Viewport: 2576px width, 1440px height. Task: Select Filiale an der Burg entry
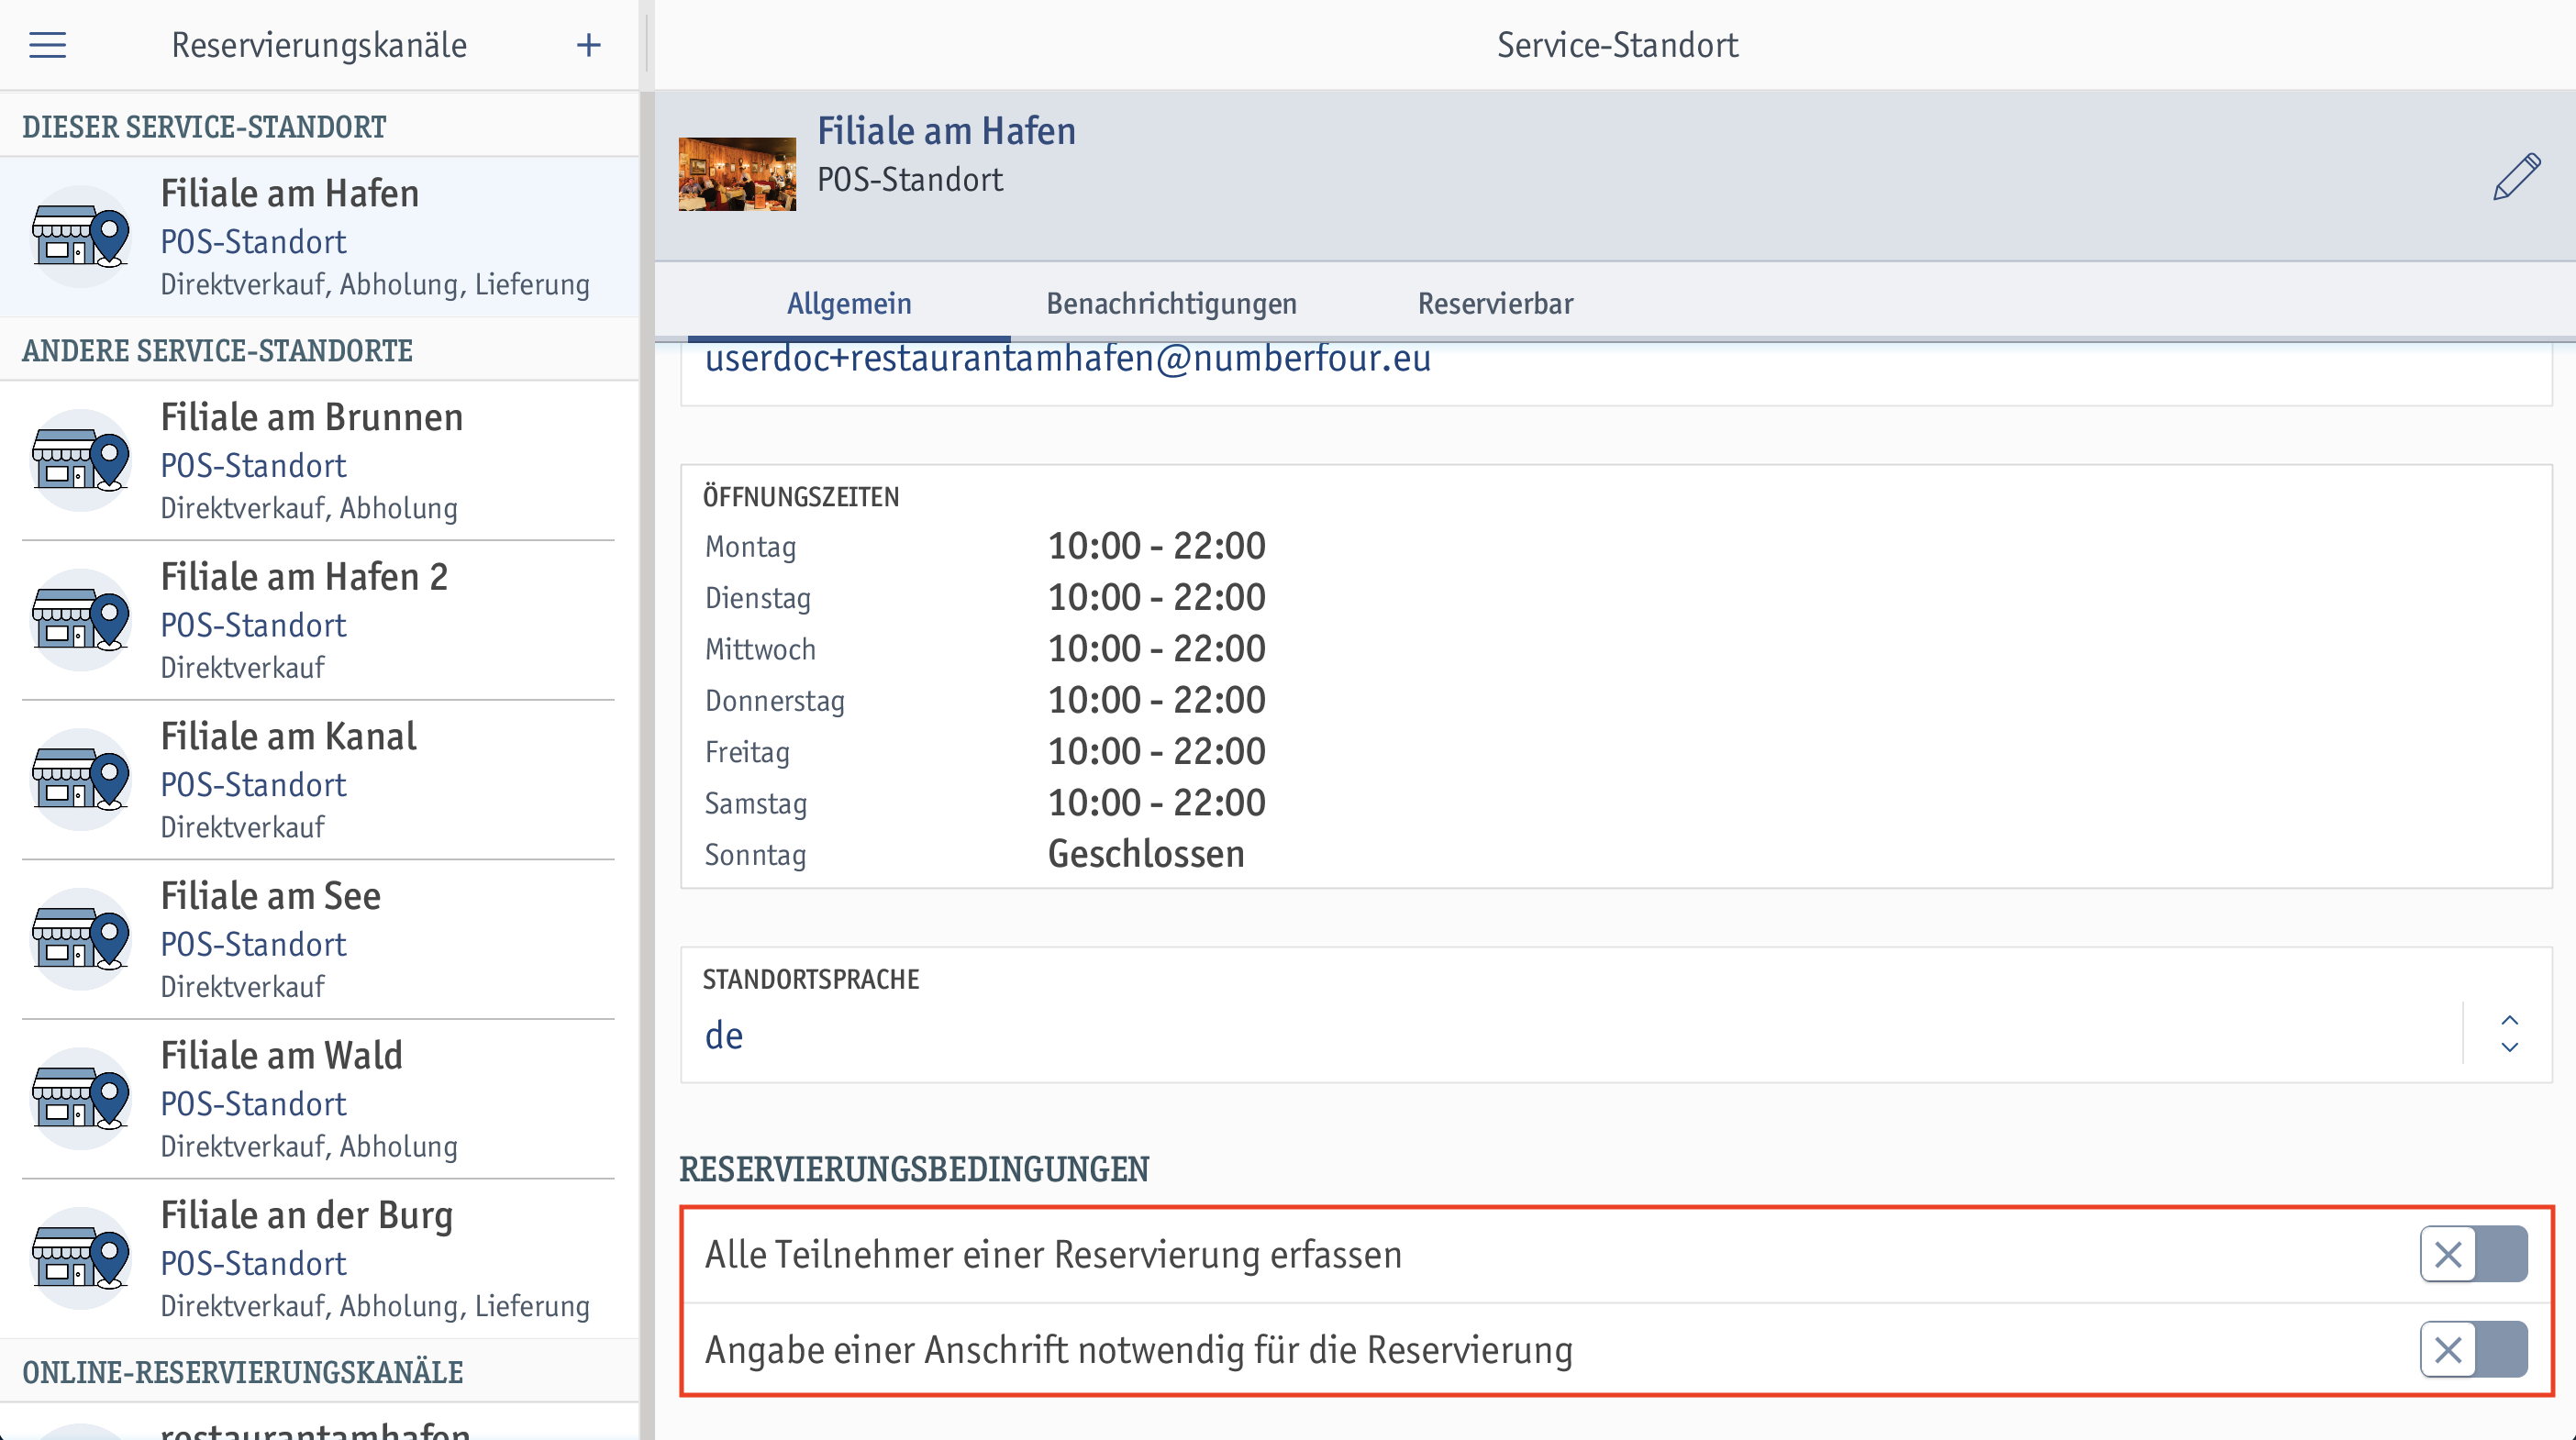click(319, 1258)
